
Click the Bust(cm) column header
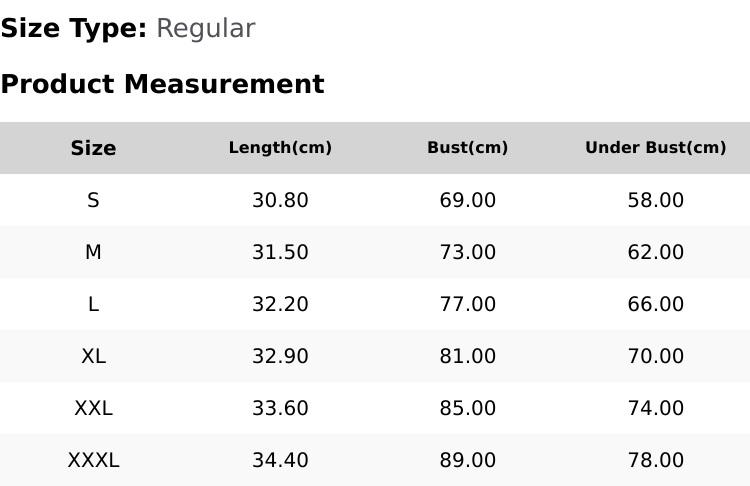(468, 148)
